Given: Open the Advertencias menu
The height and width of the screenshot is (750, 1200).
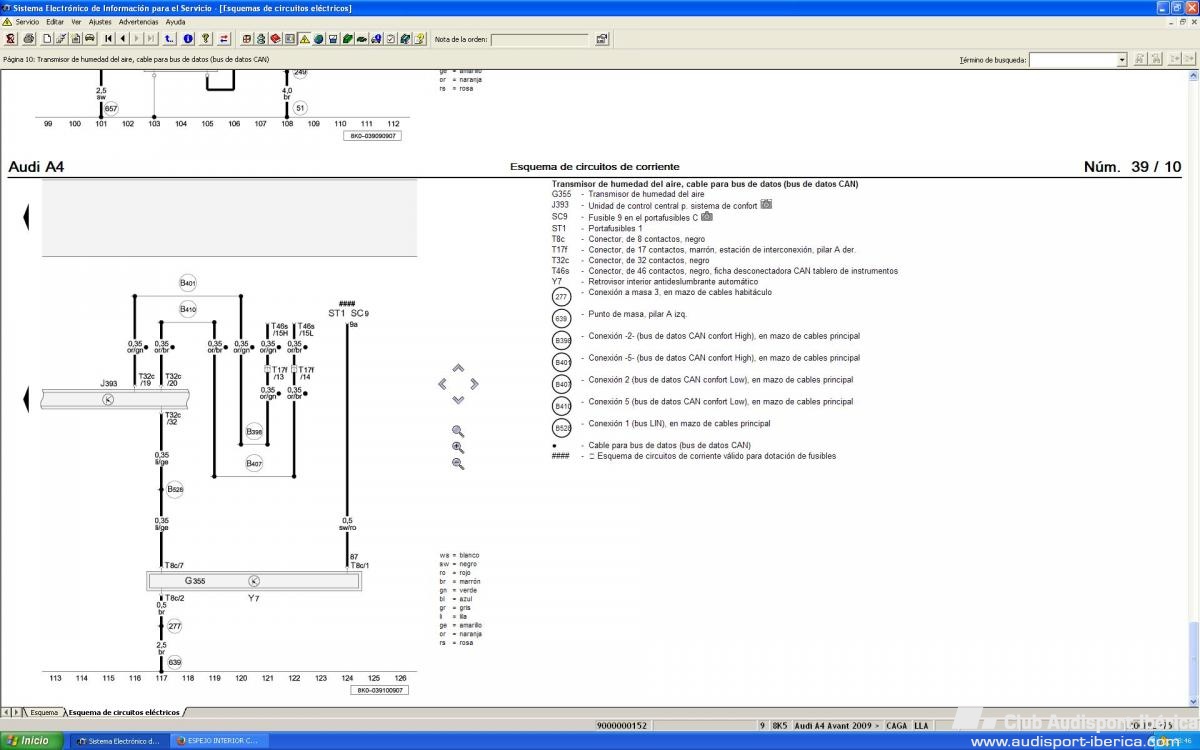Looking at the screenshot, I should pos(138,21).
